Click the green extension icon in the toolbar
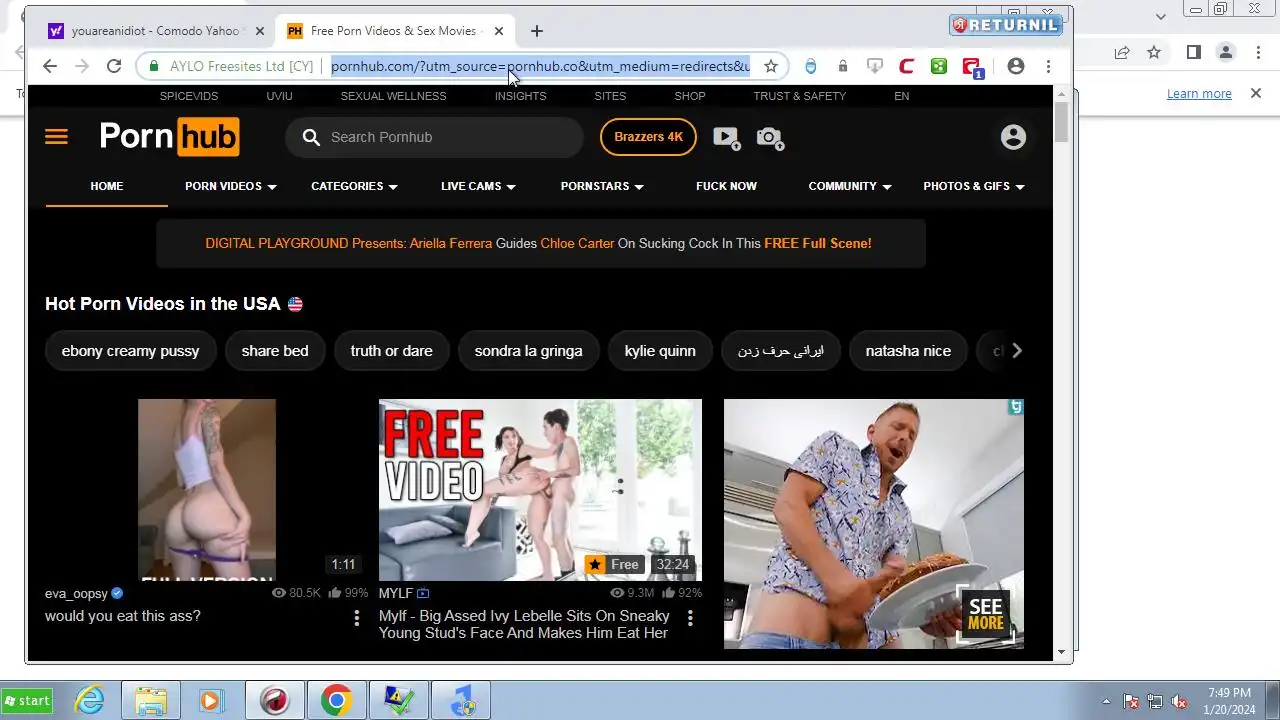 click(x=939, y=66)
